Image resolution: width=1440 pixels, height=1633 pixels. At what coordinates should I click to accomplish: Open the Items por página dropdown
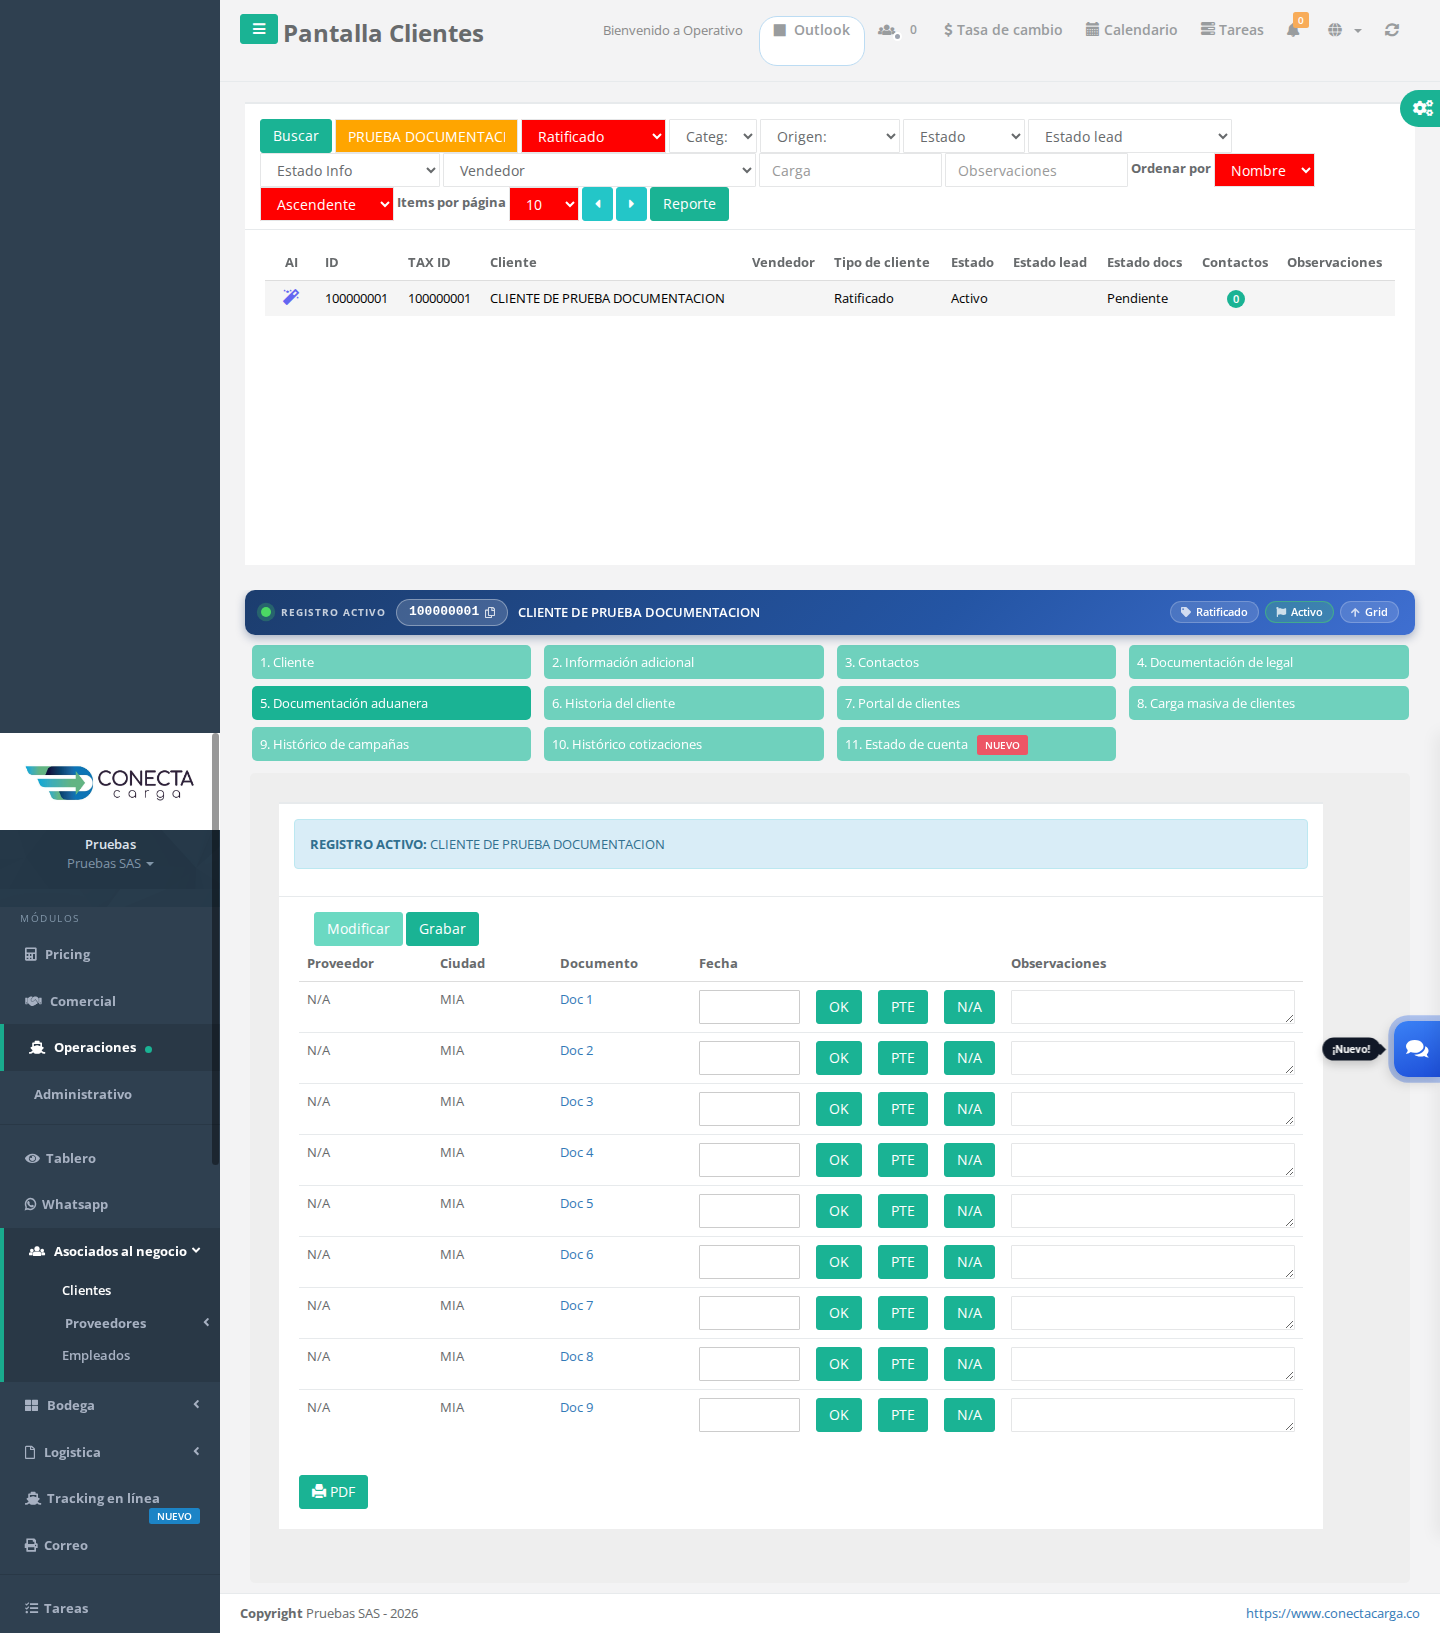(544, 205)
